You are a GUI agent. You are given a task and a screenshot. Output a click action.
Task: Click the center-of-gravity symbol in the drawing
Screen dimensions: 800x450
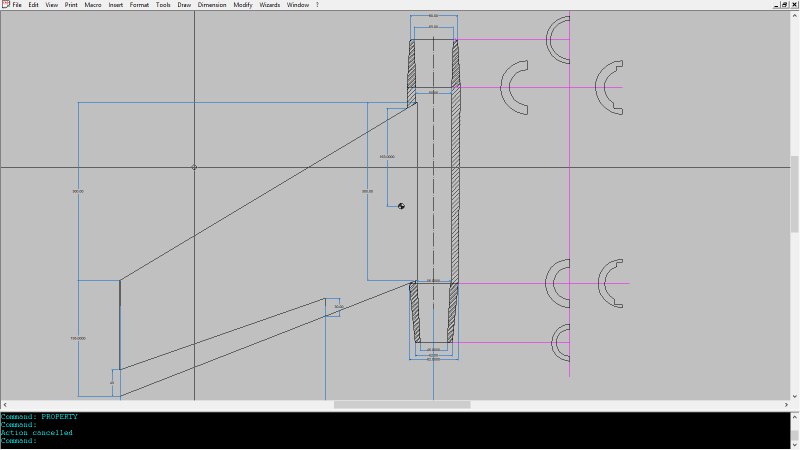401,206
